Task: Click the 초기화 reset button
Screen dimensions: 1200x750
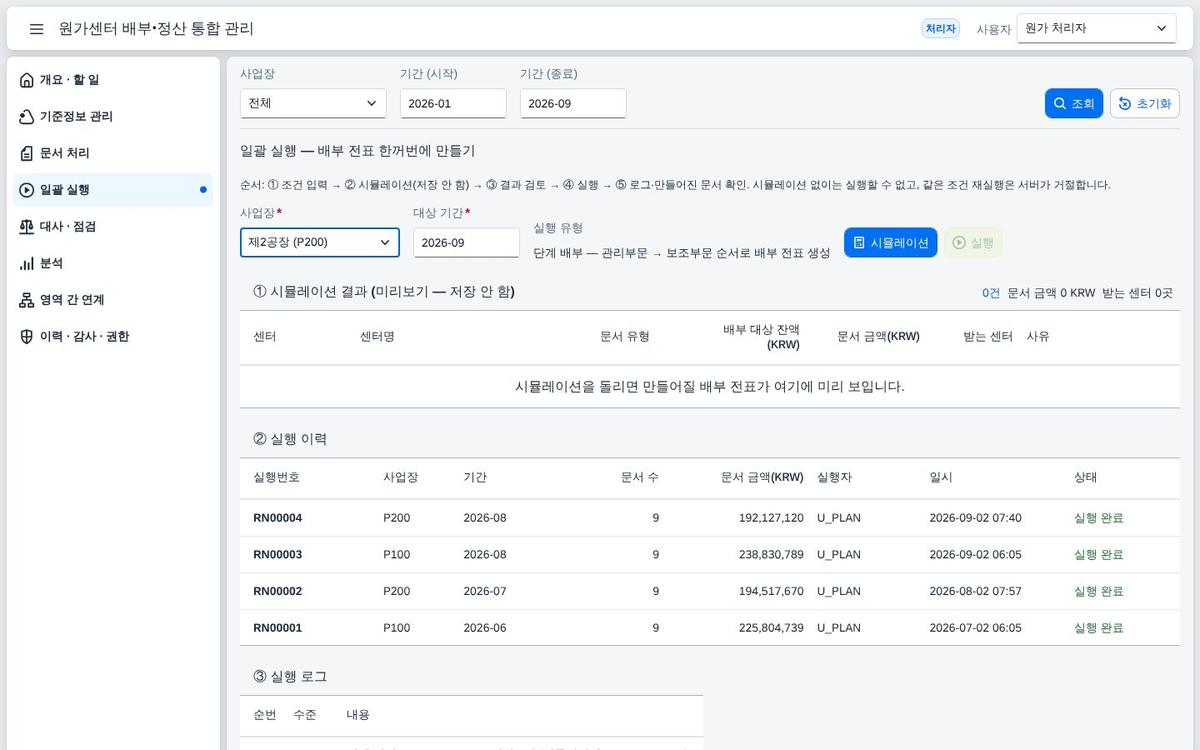Action: tap(1145, 103)
